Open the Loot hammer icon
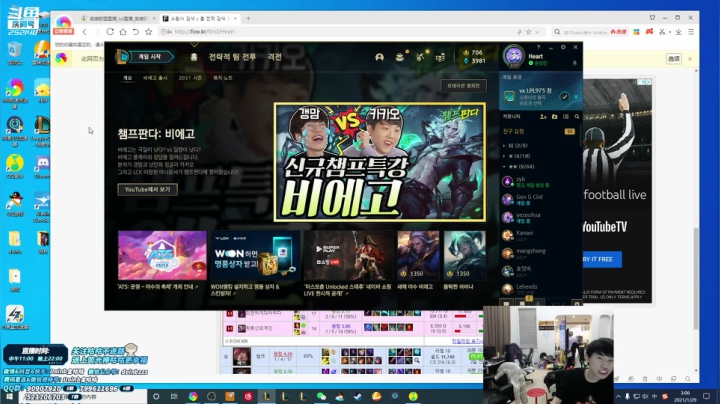Image resolution: width=720 pixels, height=404 pixels. (420, 57)
